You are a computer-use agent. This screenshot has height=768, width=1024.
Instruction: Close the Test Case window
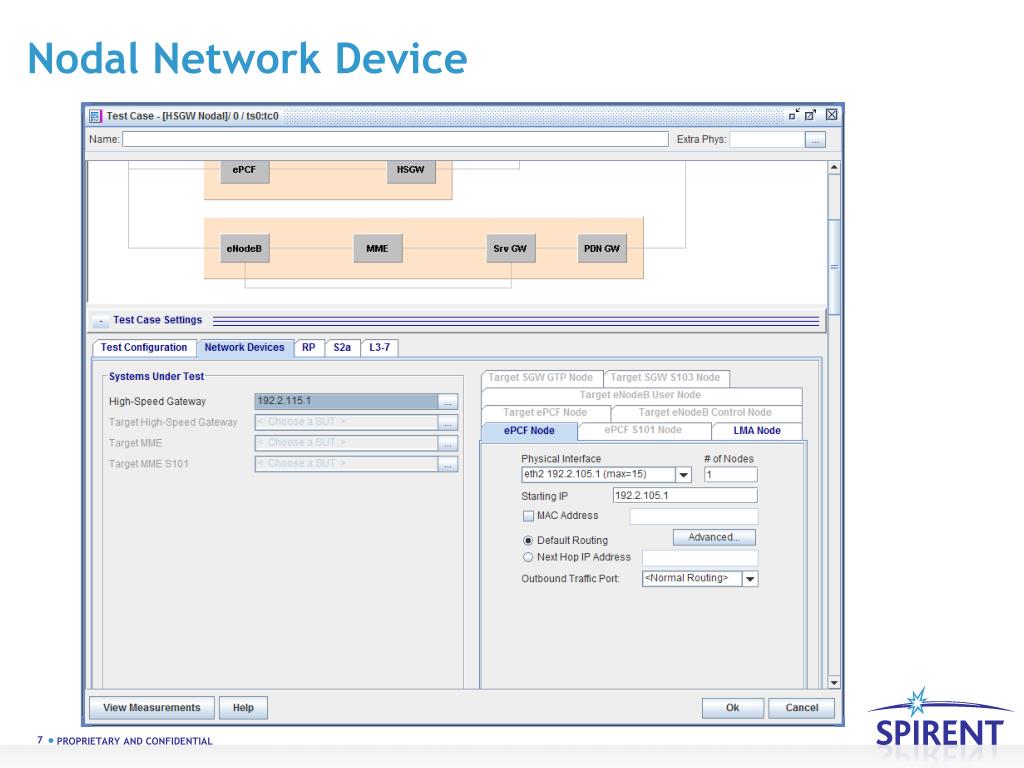[831, 115]
